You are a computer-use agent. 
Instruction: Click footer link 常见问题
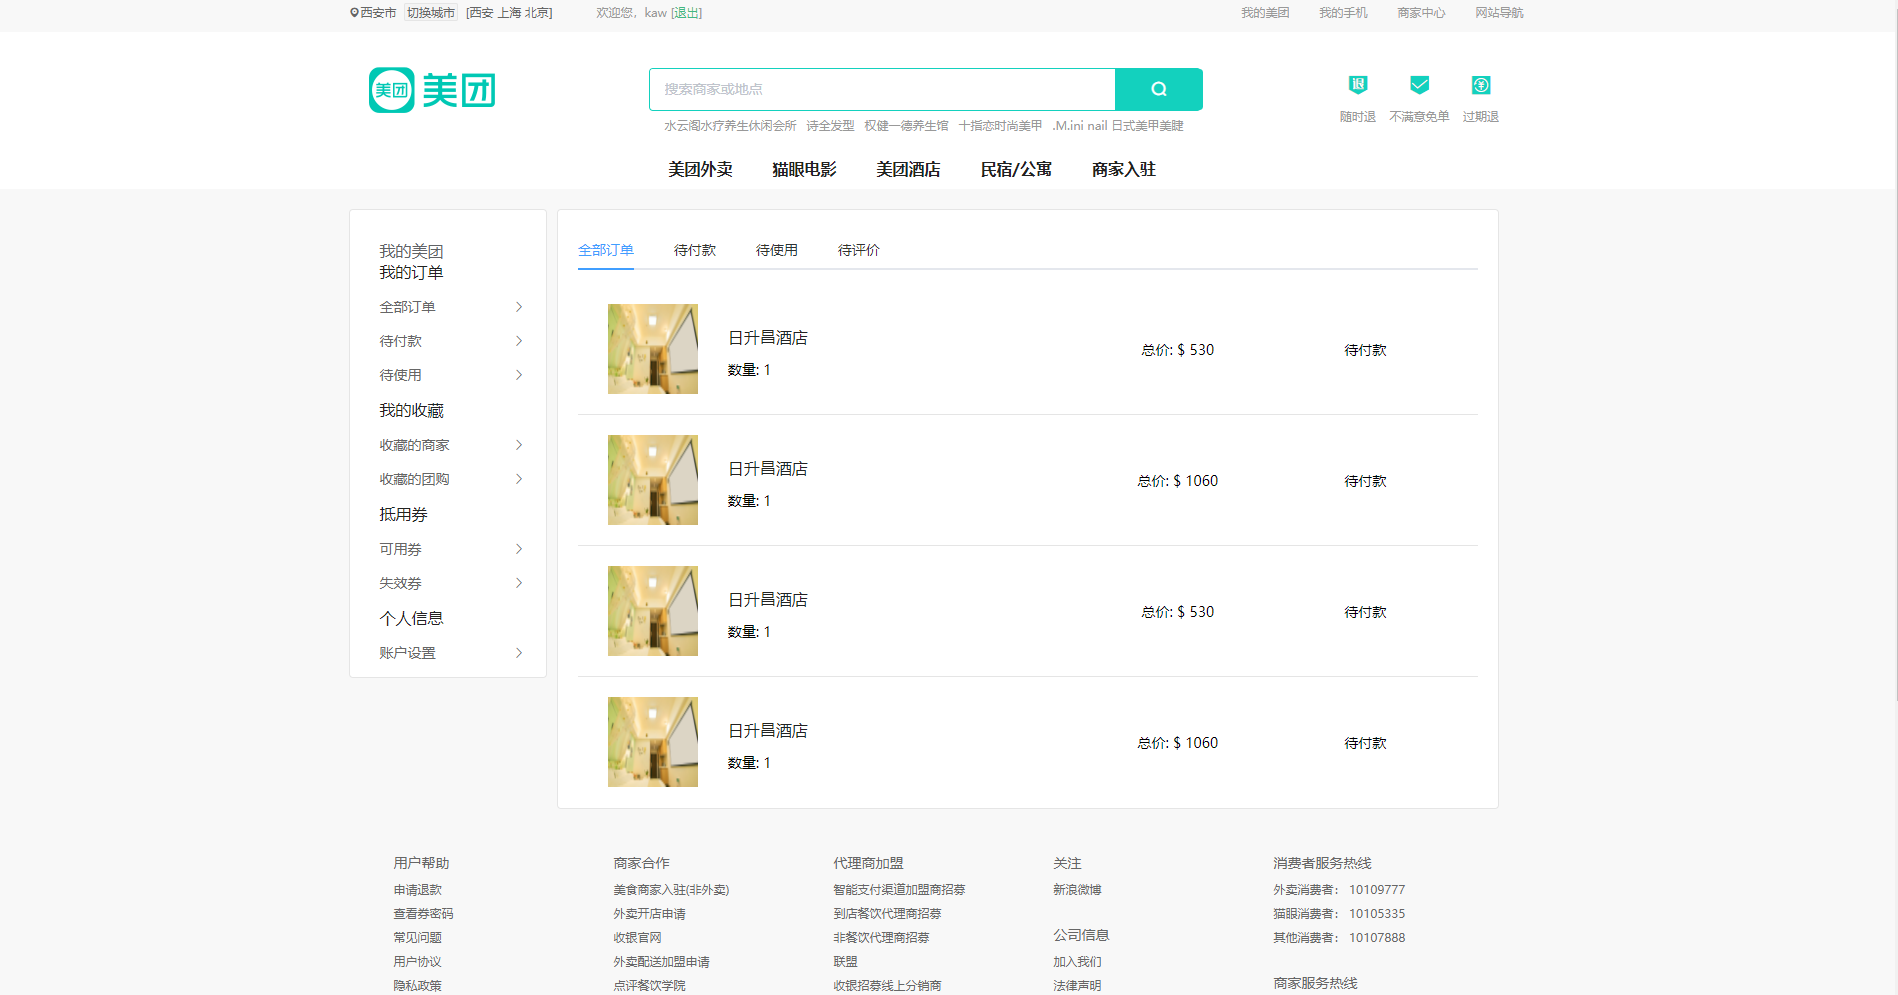tap(417, 938)
